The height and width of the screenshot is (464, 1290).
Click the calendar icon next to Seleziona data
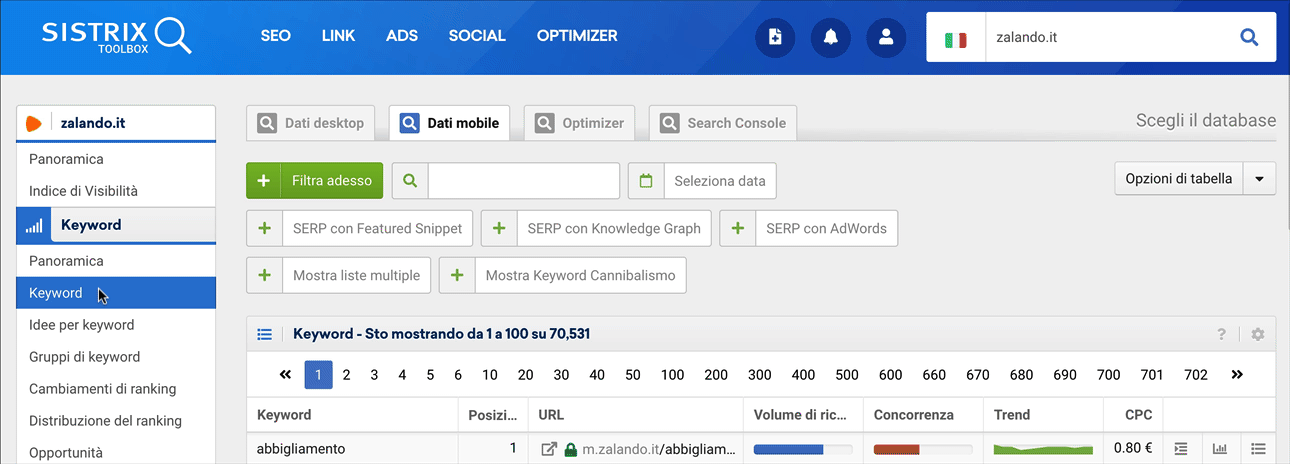click(646, 181)
